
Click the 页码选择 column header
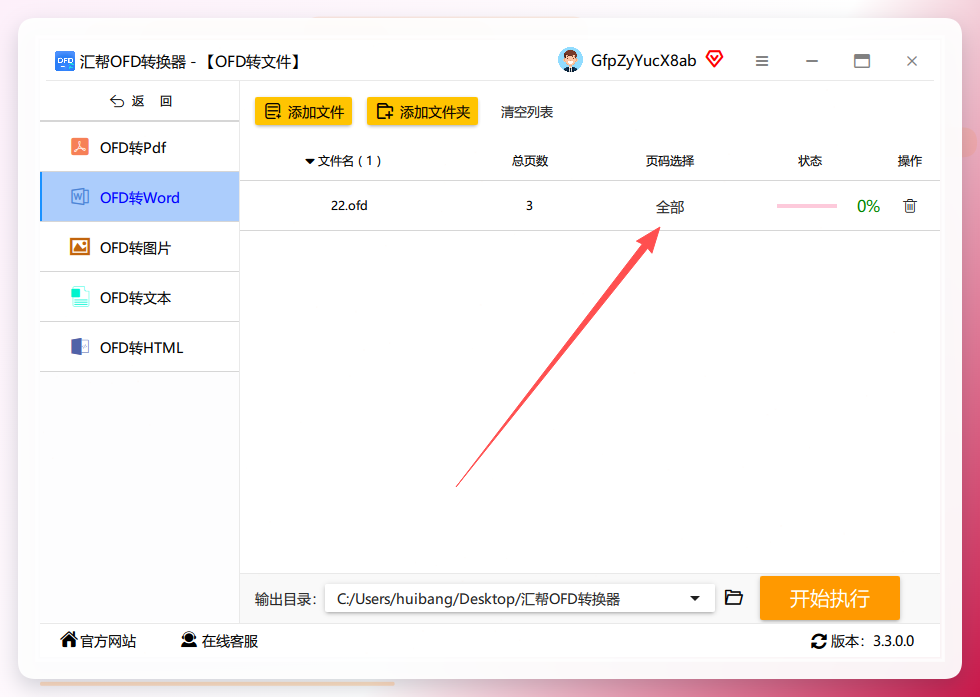click(x=670, y=161)
